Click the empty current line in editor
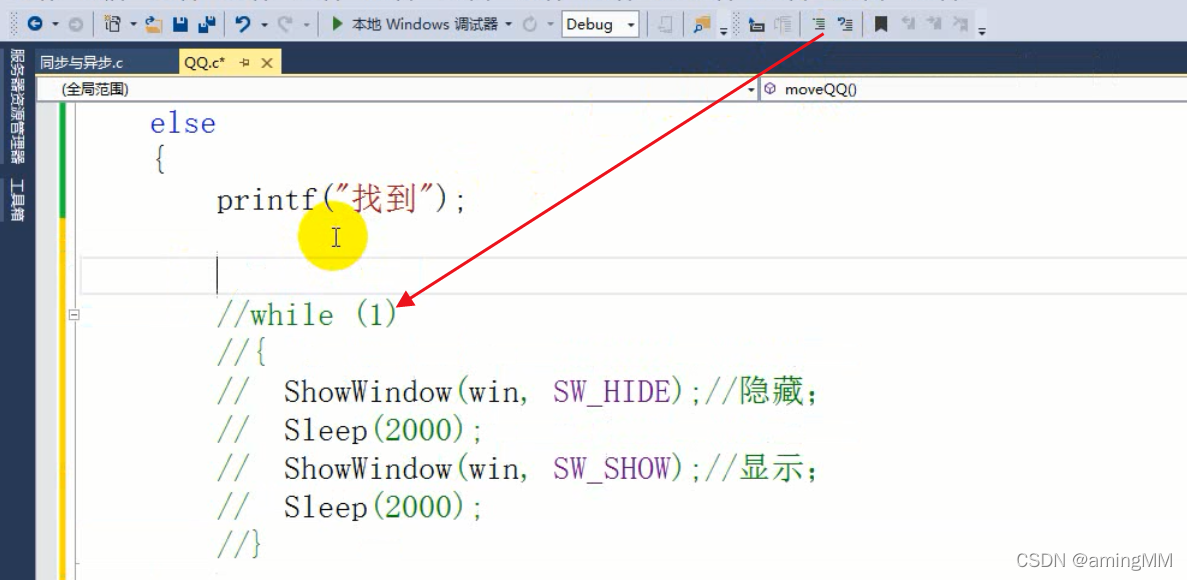 pos(633,275)
